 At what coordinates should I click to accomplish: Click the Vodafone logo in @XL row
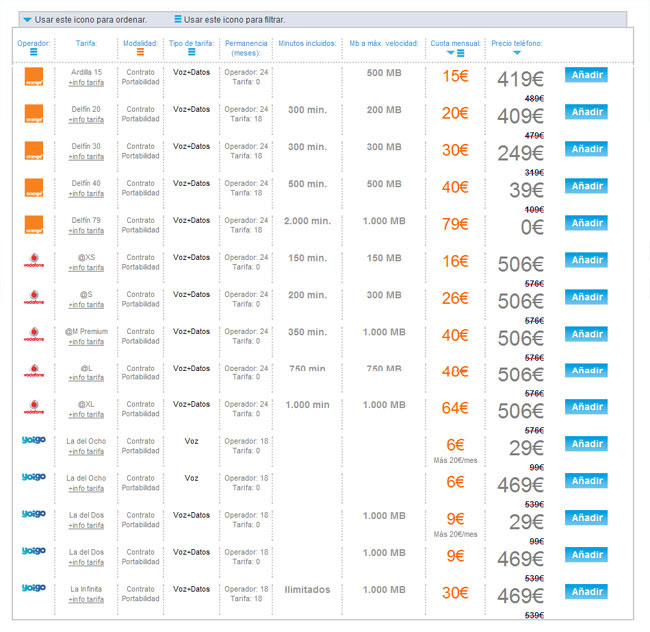click(x=34, y=407)
